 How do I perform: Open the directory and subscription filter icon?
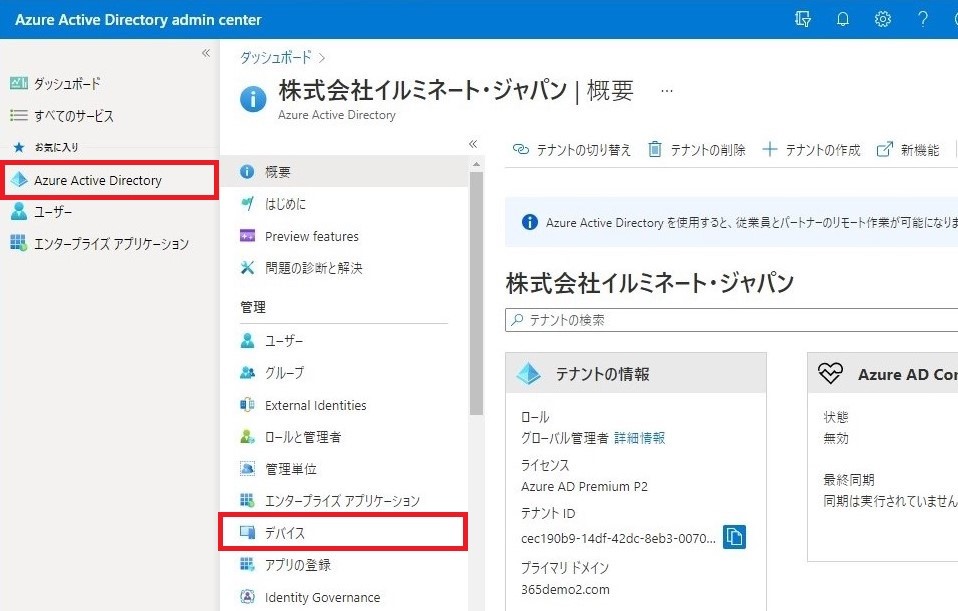(803, 20)
